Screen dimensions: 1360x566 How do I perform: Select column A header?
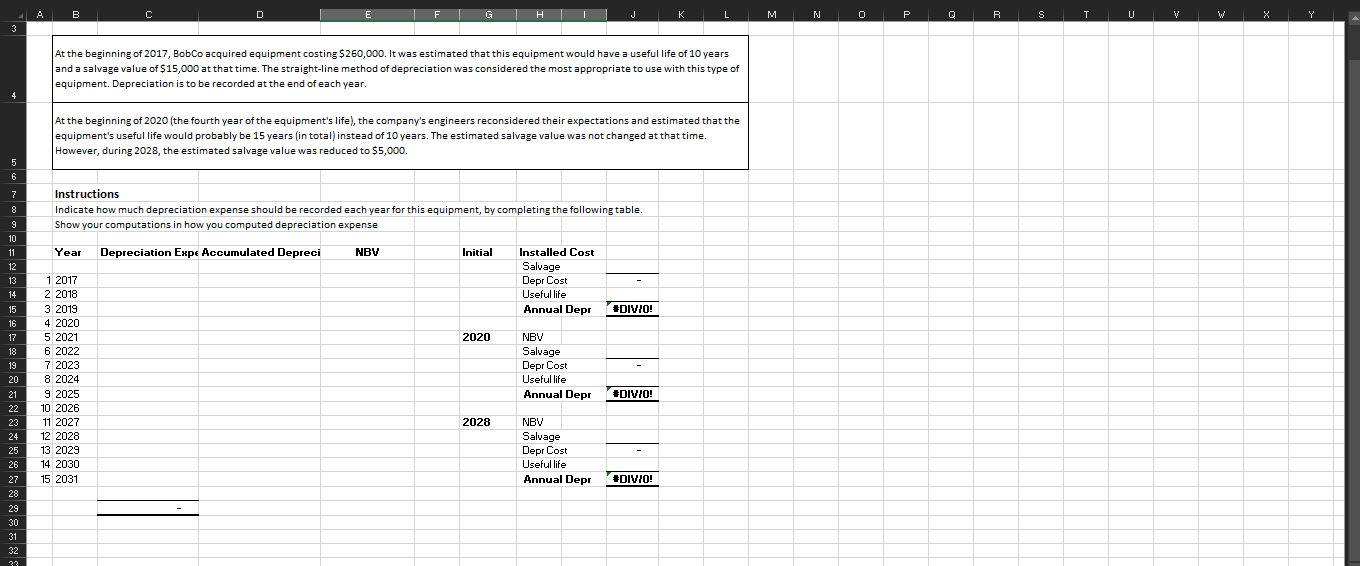(39, 14)
